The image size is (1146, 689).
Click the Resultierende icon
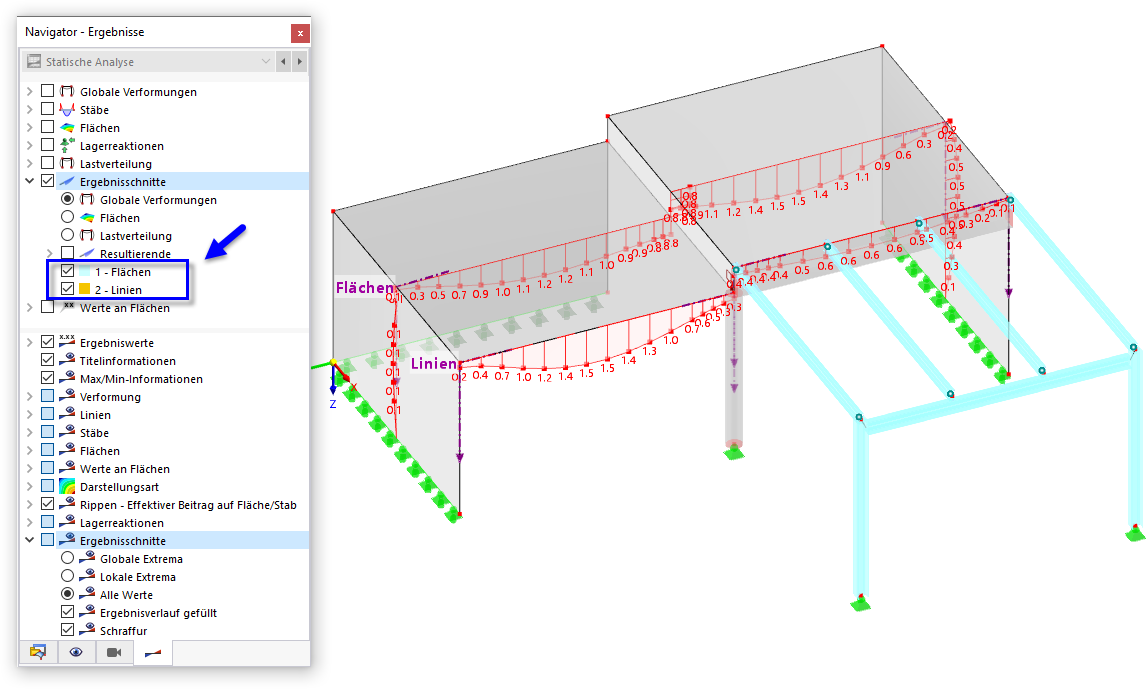click(87, 254)
